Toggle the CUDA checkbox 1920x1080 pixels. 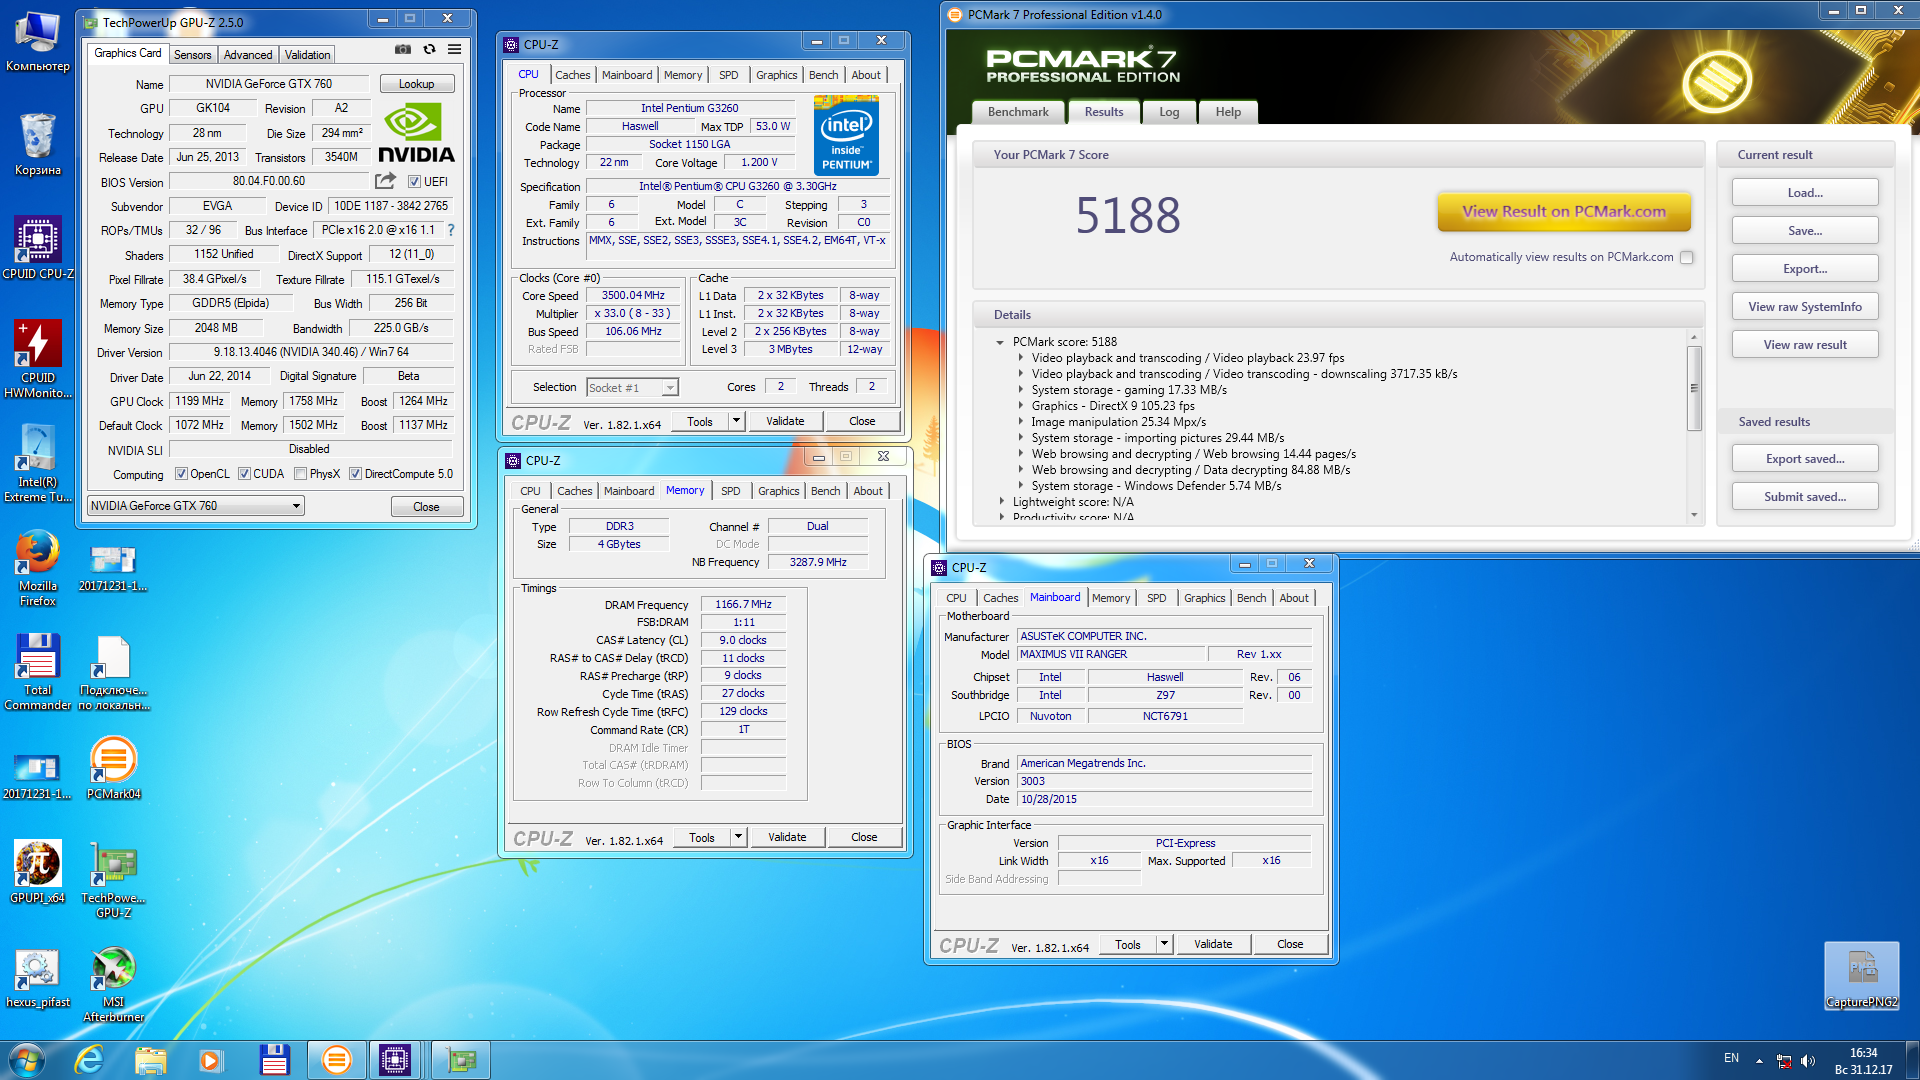point(244,474)
